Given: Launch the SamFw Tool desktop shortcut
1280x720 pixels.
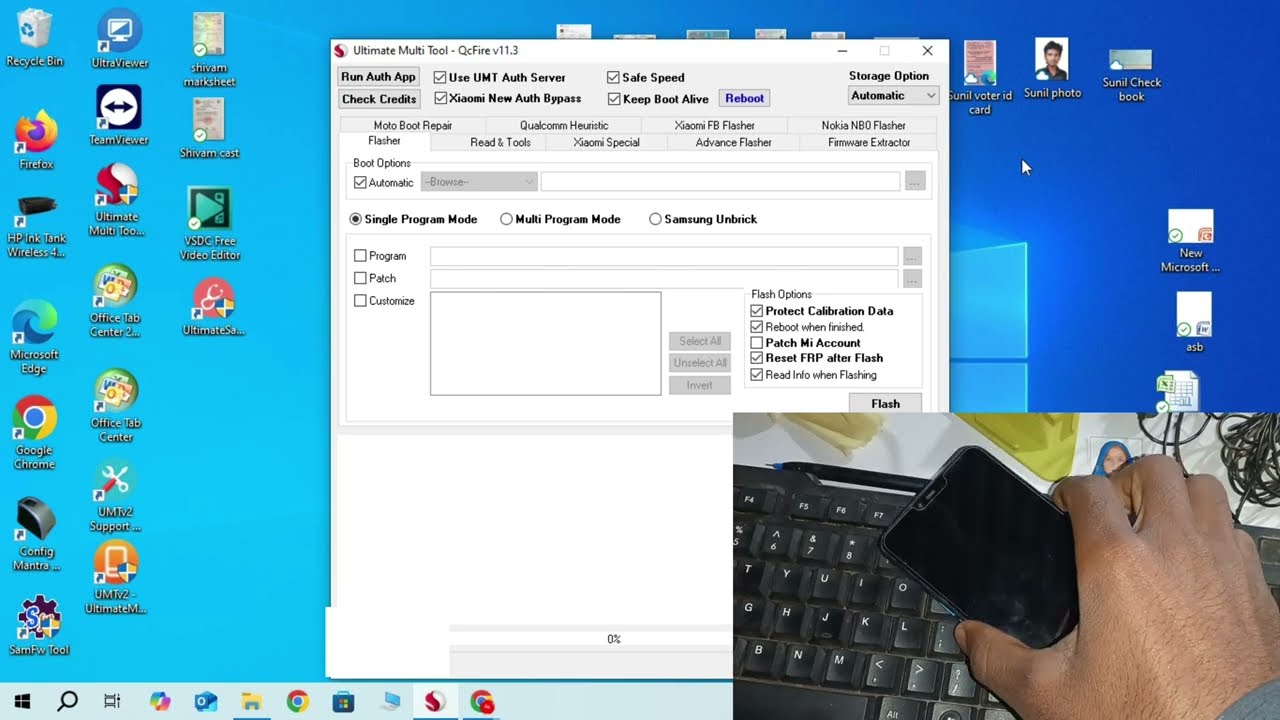Looking at the screenshot, I should 39,625.
